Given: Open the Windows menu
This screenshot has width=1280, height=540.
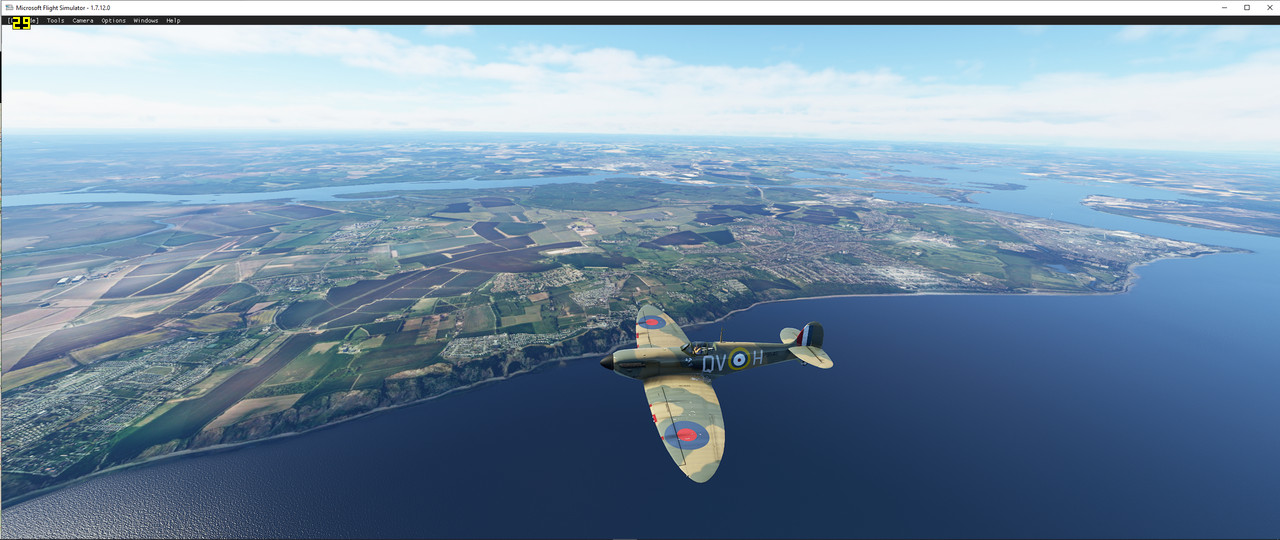Looking at the screenshot, I should (x=145, y=20).
